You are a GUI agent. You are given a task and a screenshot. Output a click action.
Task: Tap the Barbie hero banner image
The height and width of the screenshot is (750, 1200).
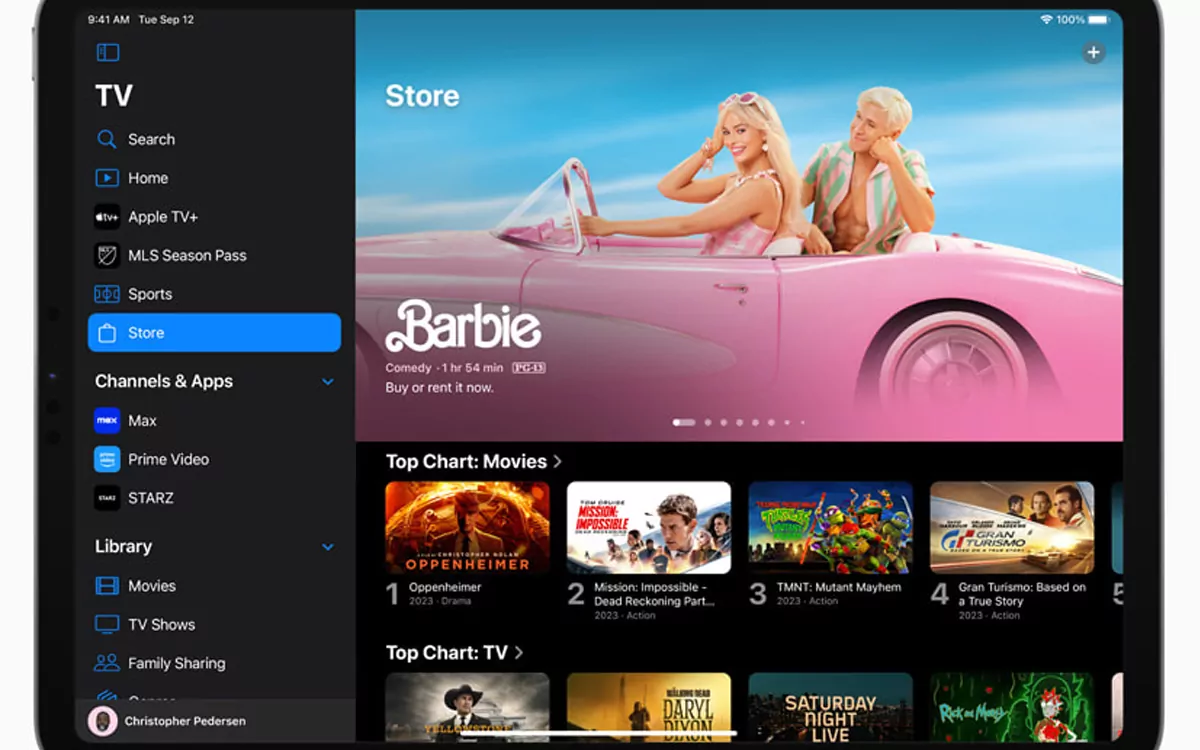[x=739, y=225]
